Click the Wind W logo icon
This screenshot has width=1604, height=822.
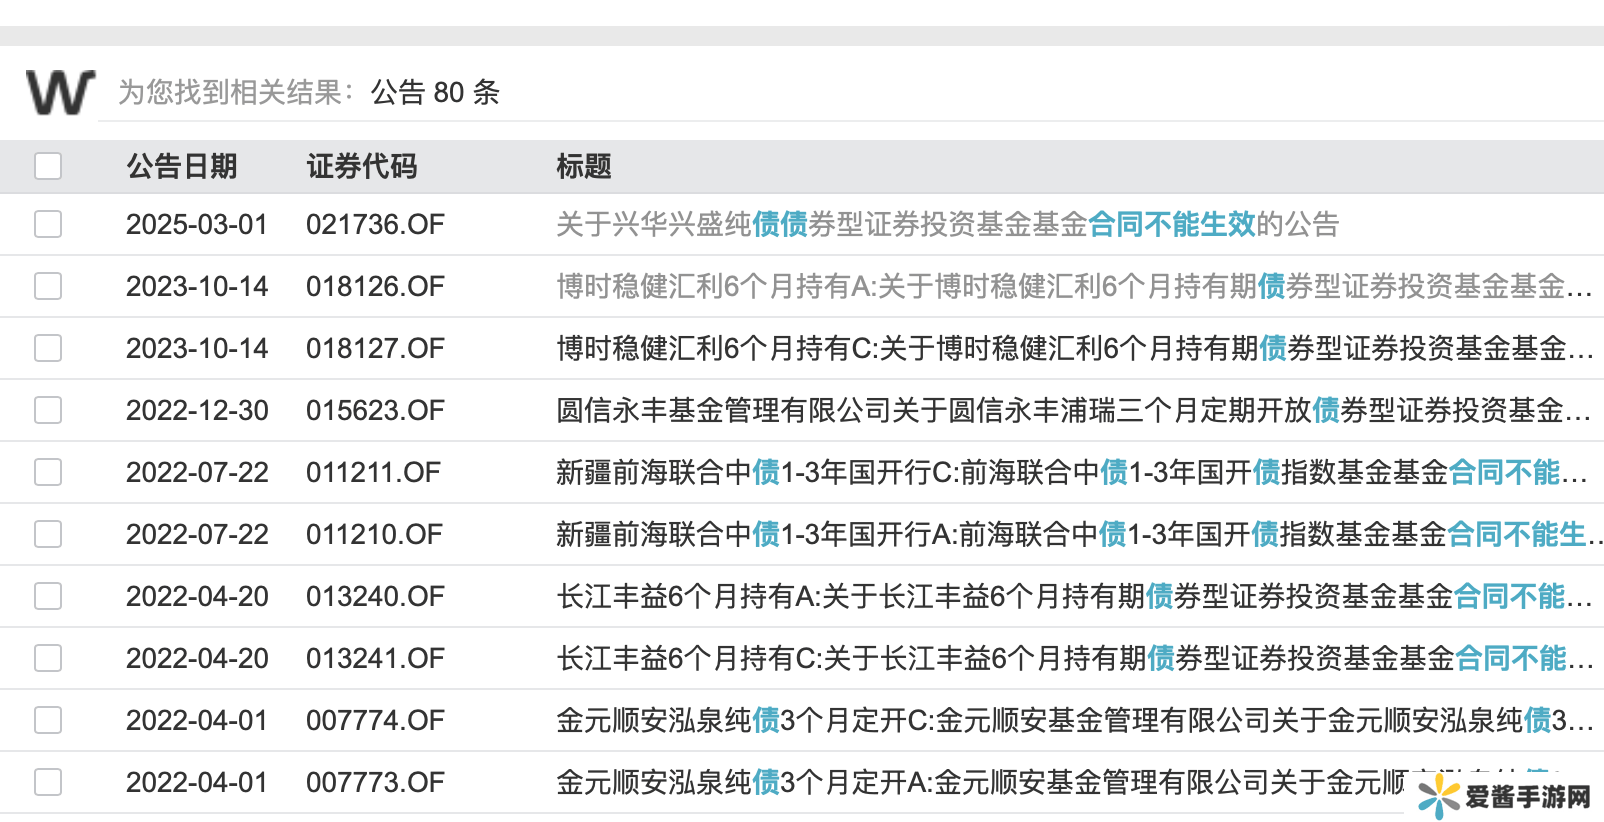(60, 92)
